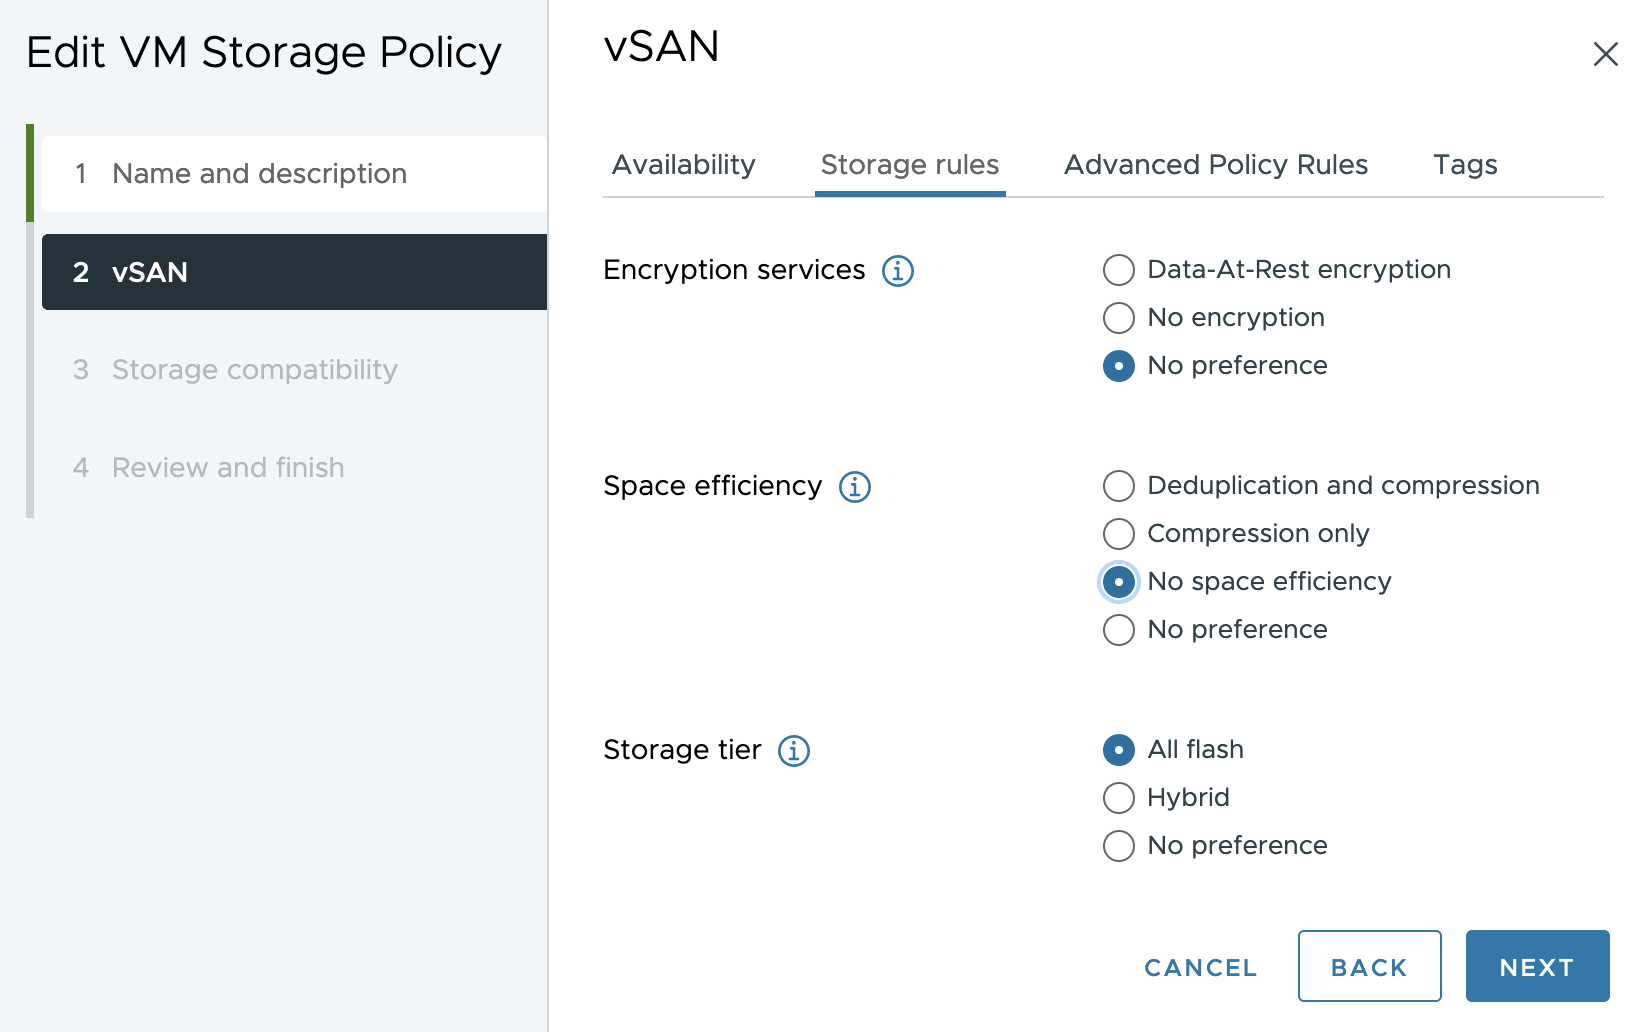Click the Space efficiency label
This screenshot has width=1644, height=1032.
pos(712,486)
